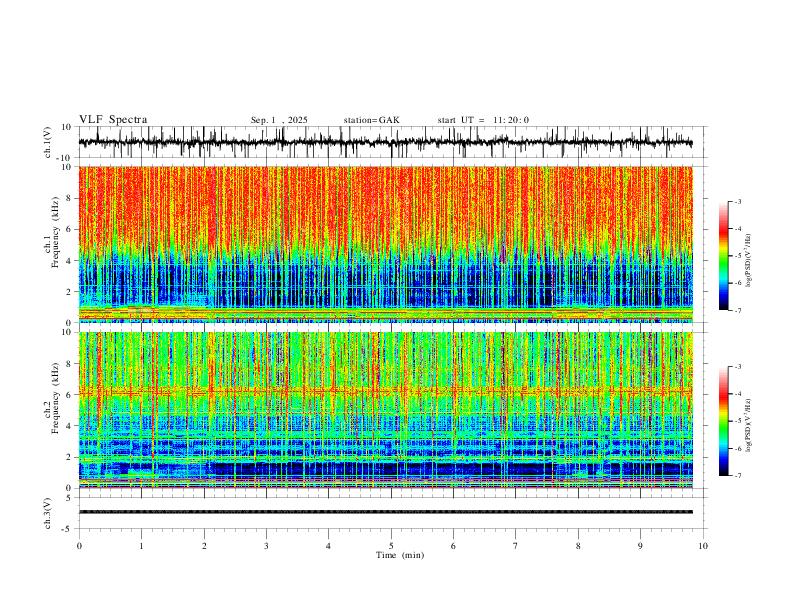Click the ch.2 'Frequency (kHz)' axis label
Viewport: 792px width, 612px height.
pos(56,398)
